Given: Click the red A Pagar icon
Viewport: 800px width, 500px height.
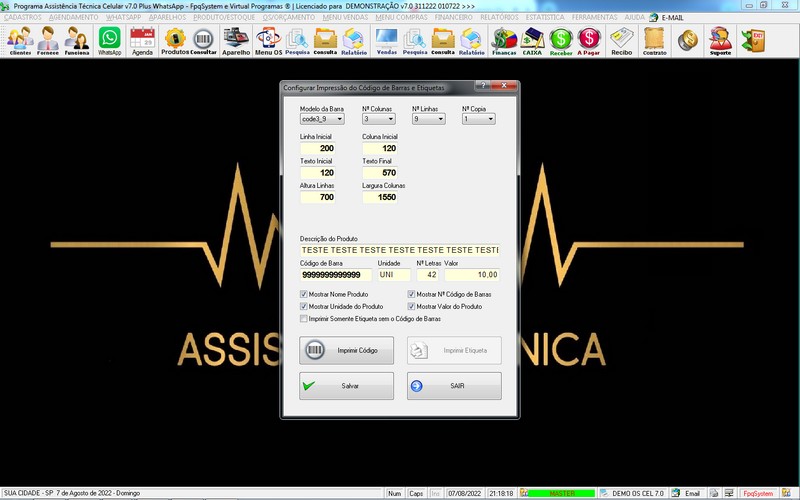Looking at the screenshot, I should tap(589, 41).
